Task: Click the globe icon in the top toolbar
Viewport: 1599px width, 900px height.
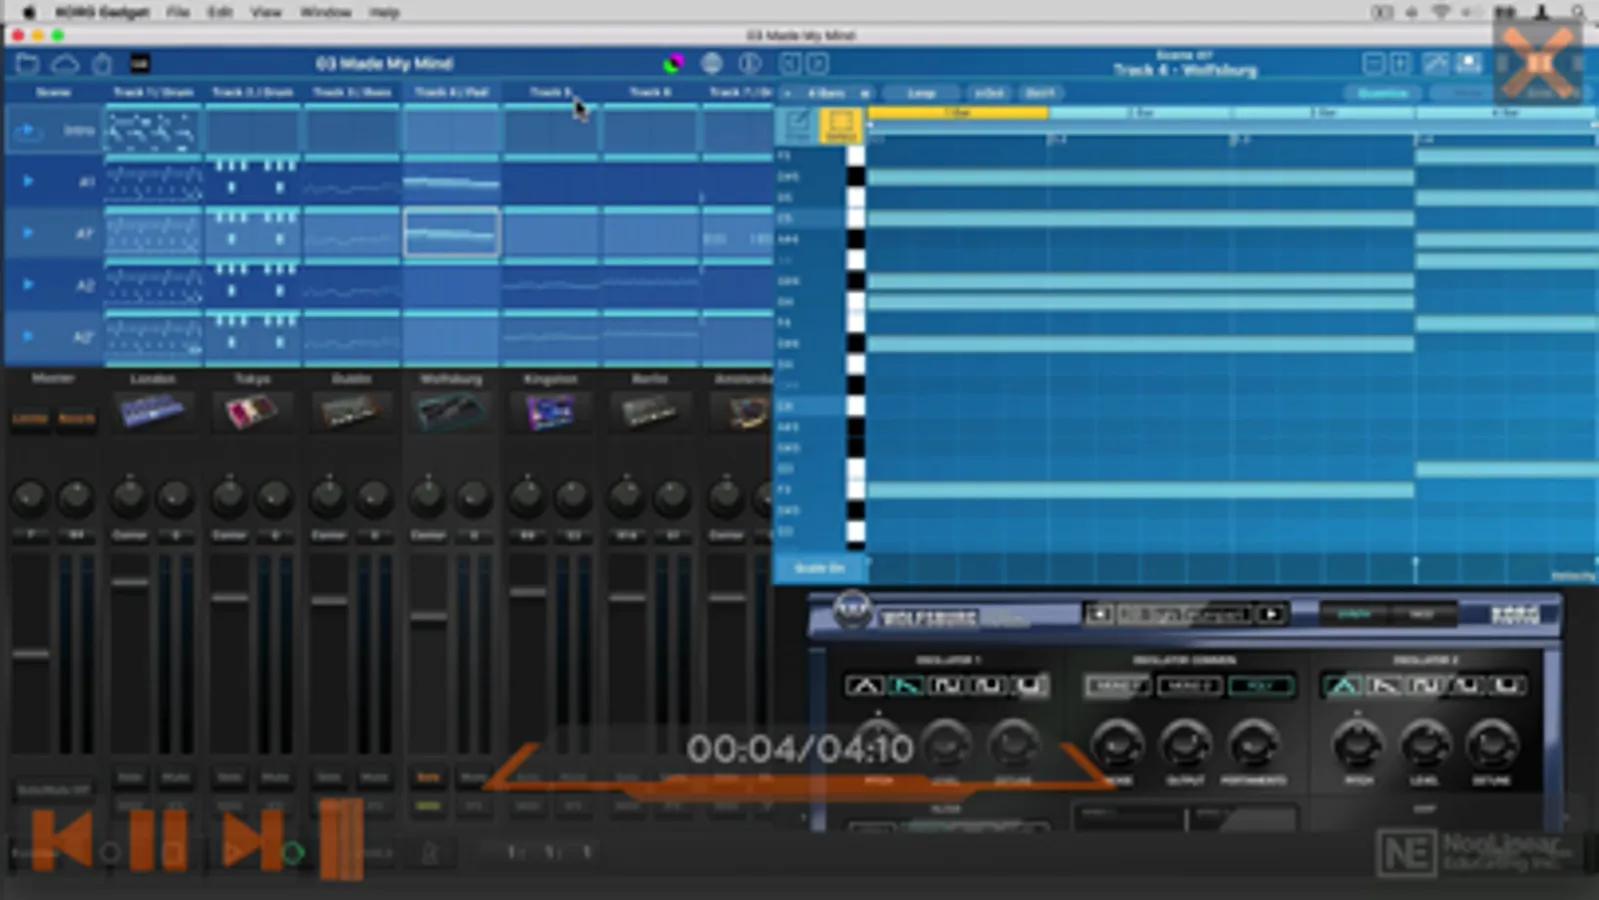Action: tap(711, 64)
